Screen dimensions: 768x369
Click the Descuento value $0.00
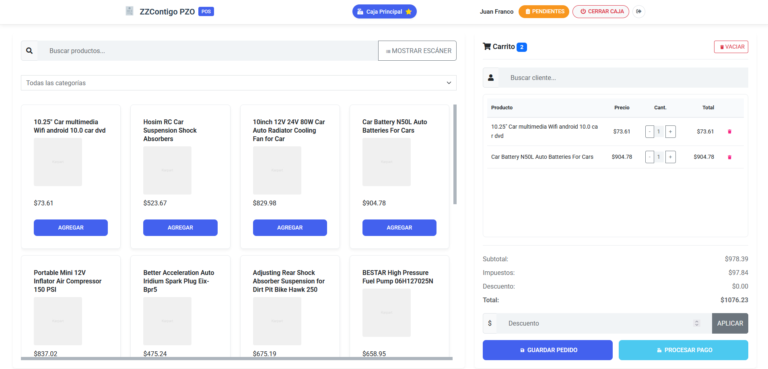click(740, 286)
